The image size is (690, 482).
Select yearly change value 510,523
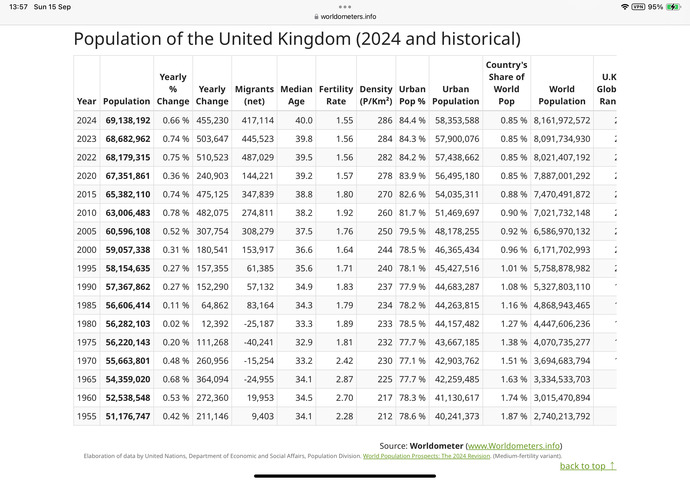click(x=212, y=157)
